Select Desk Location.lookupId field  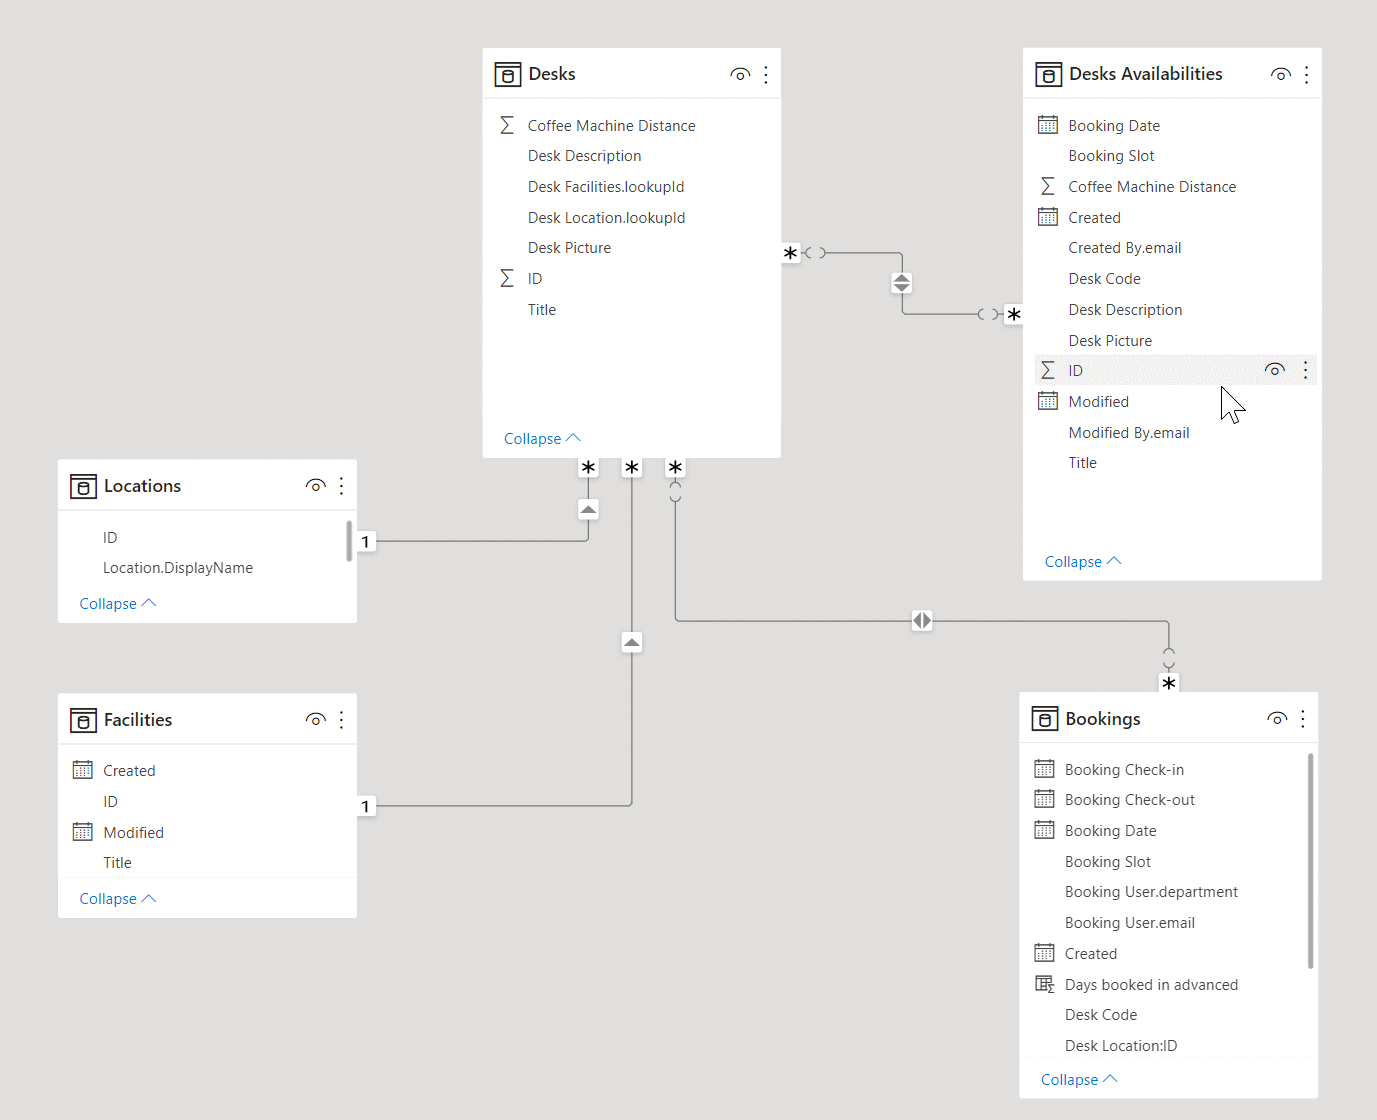click(x=607, y=218)
